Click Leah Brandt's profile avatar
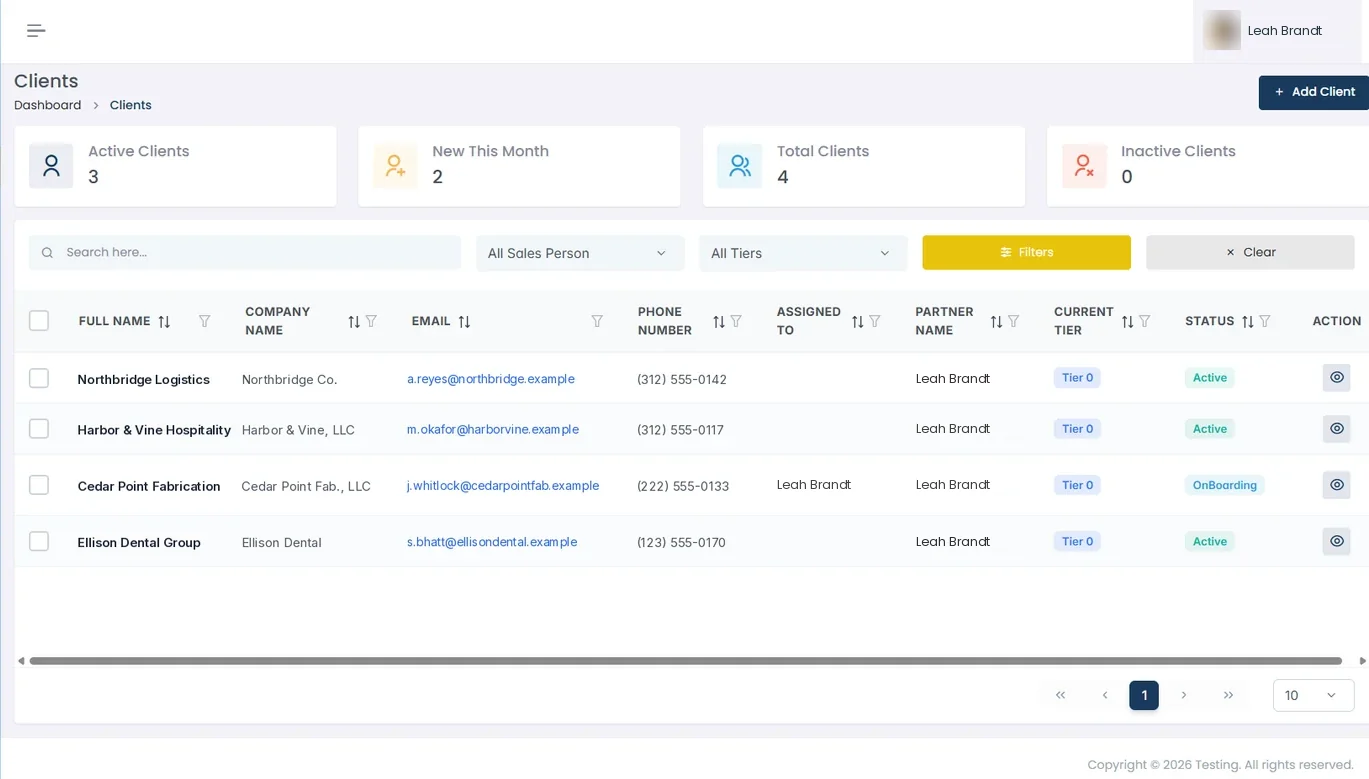The height and width of the screenshot is (779, 1369). pyautogui.click(x=1222, y=31)
